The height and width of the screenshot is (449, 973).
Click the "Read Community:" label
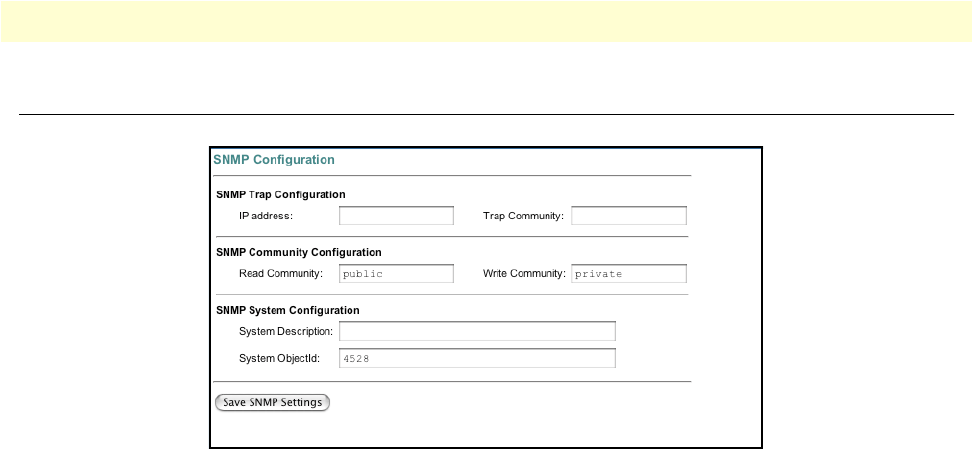(x=281, y=273)
